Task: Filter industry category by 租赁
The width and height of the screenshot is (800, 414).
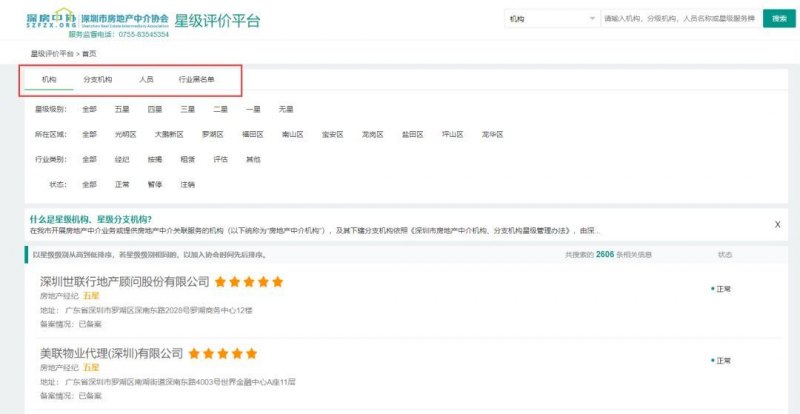Action: coord(187,159)
